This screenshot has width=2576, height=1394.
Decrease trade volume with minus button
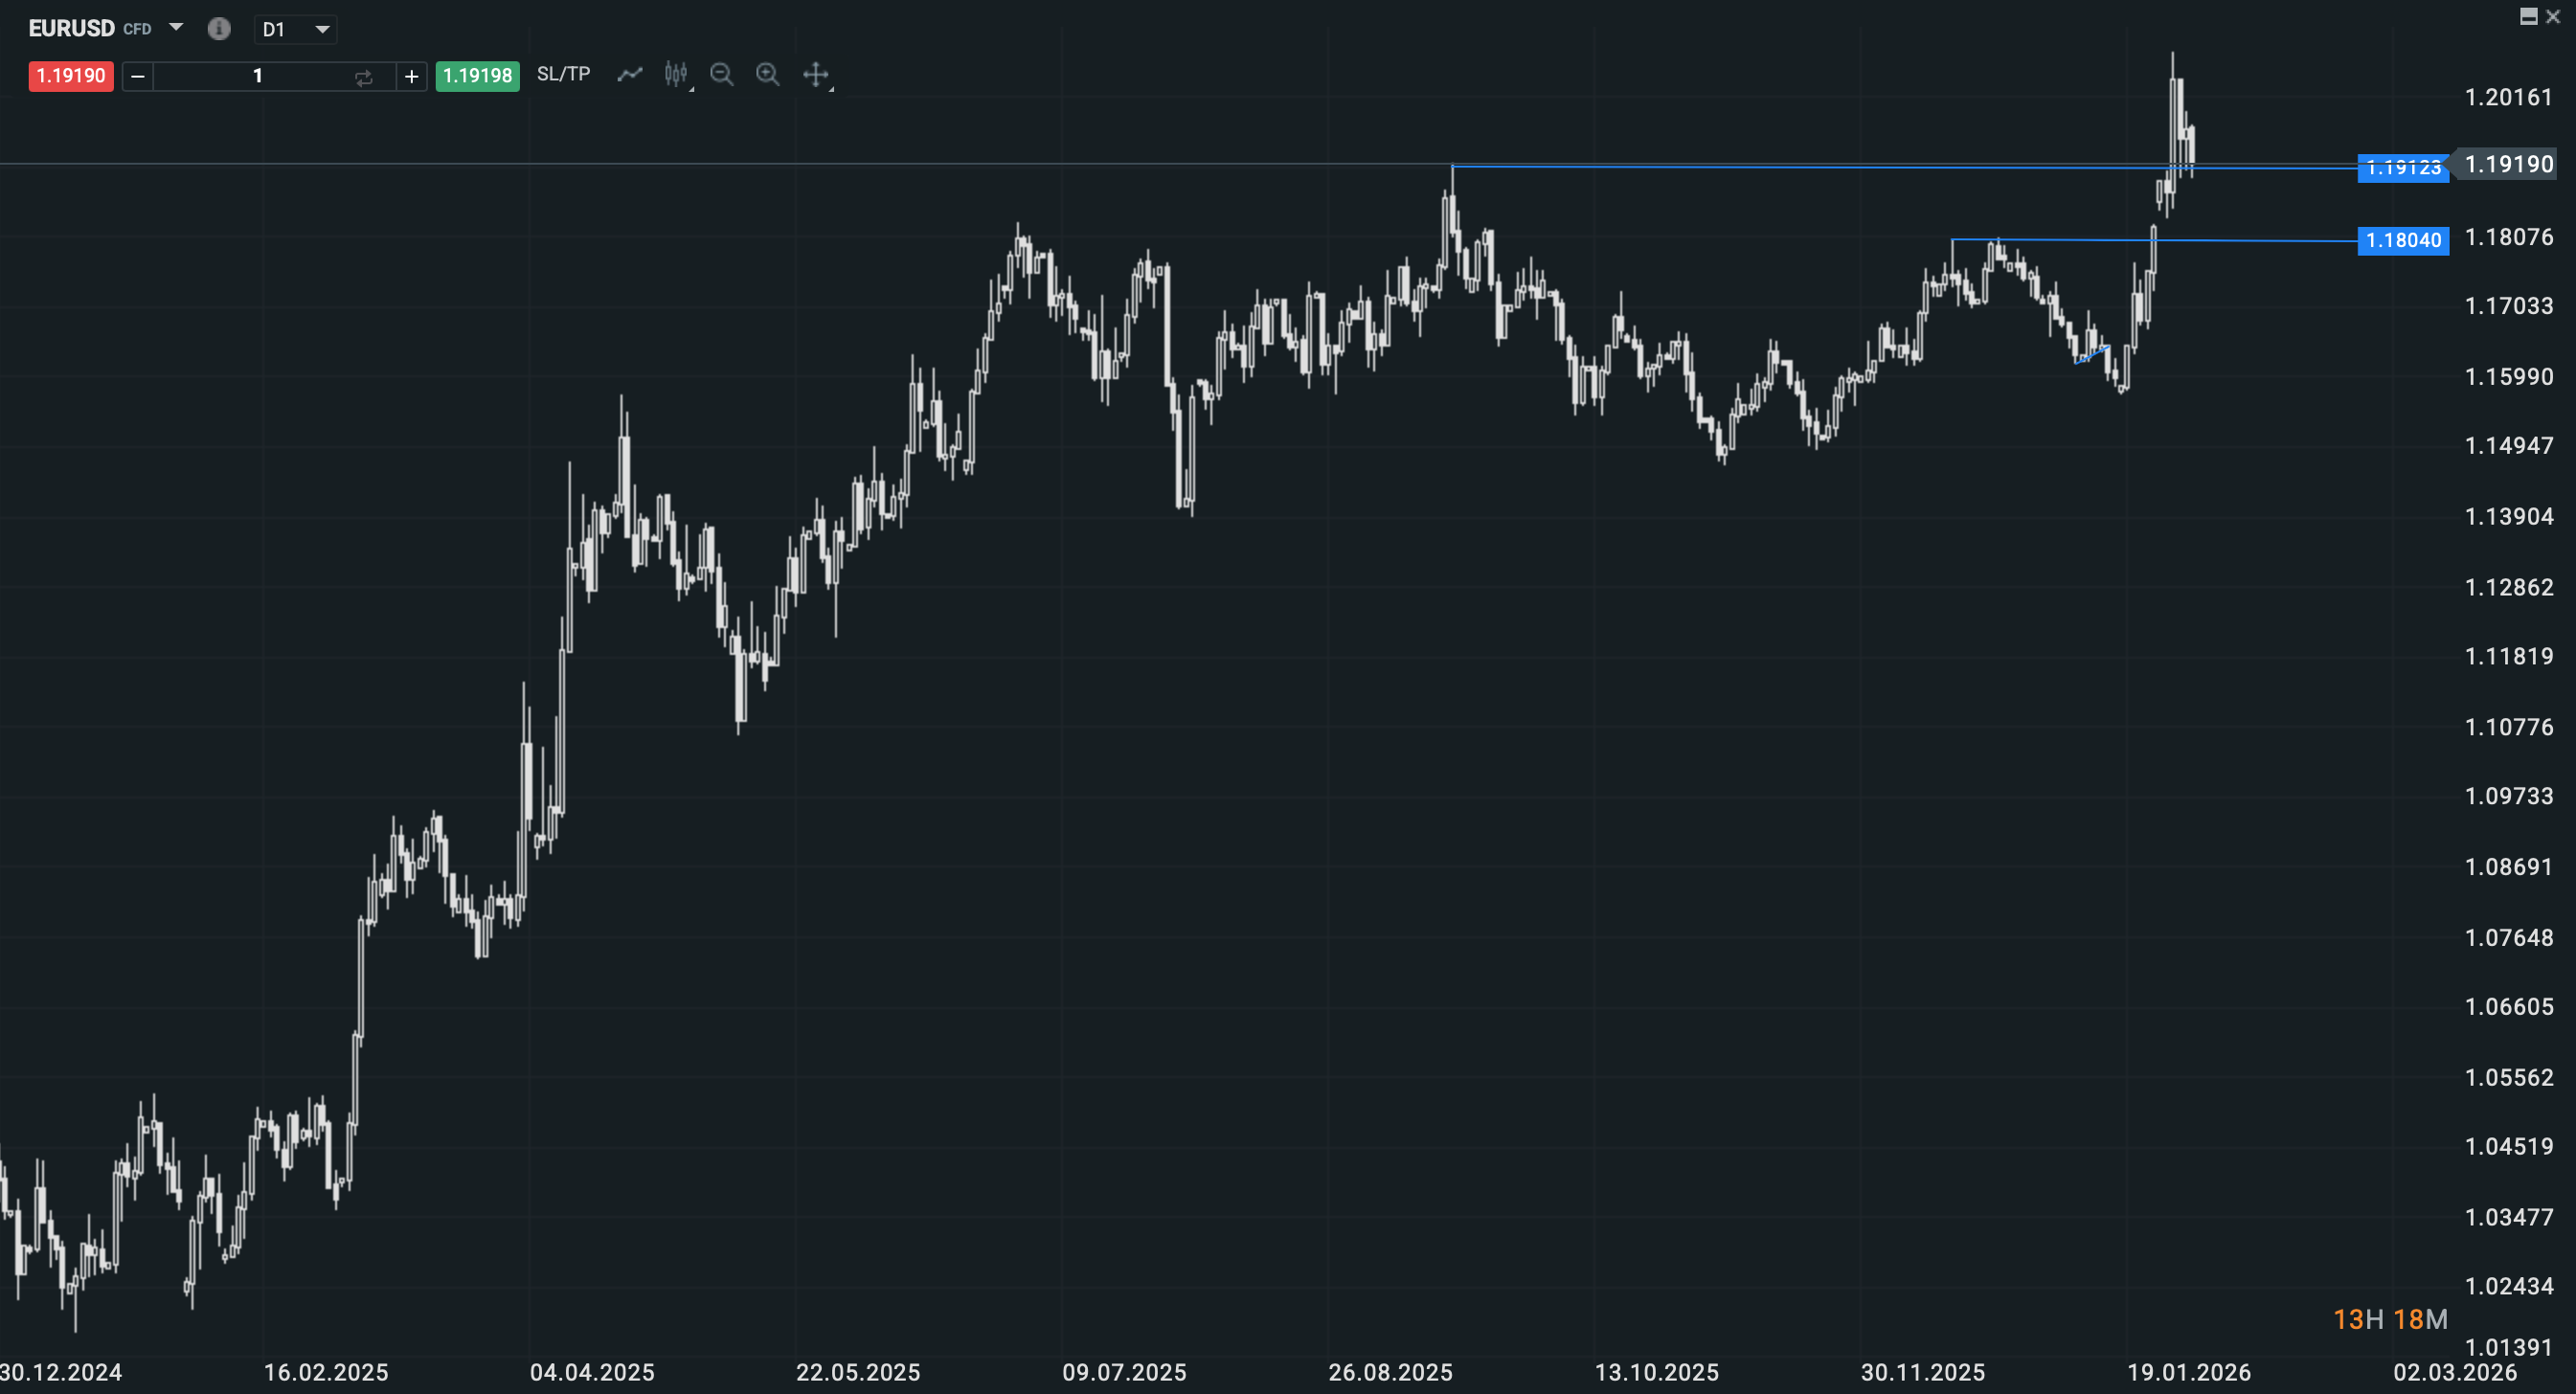138,77
